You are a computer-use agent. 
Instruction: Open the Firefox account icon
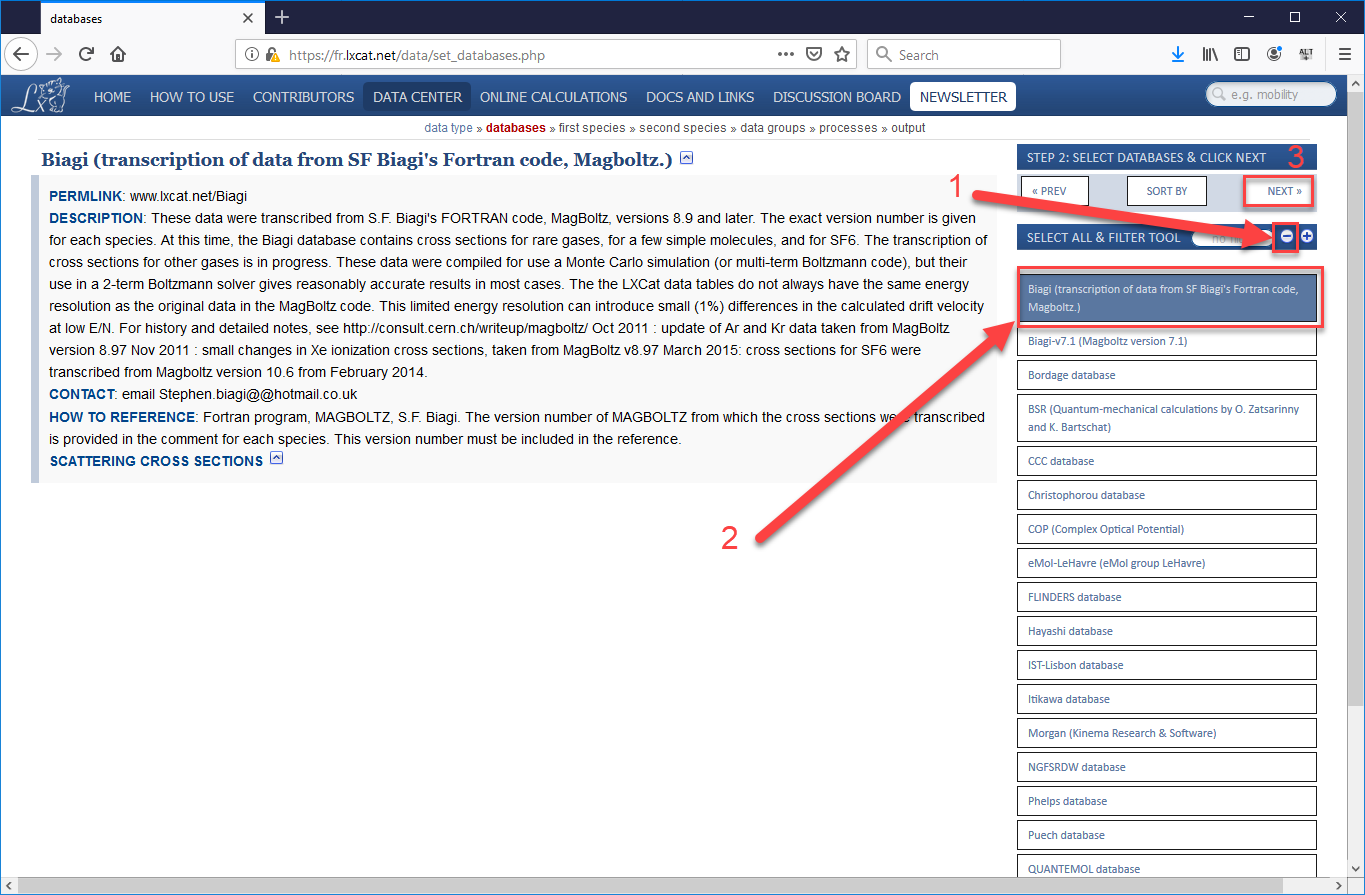(x=1273, y=54)
